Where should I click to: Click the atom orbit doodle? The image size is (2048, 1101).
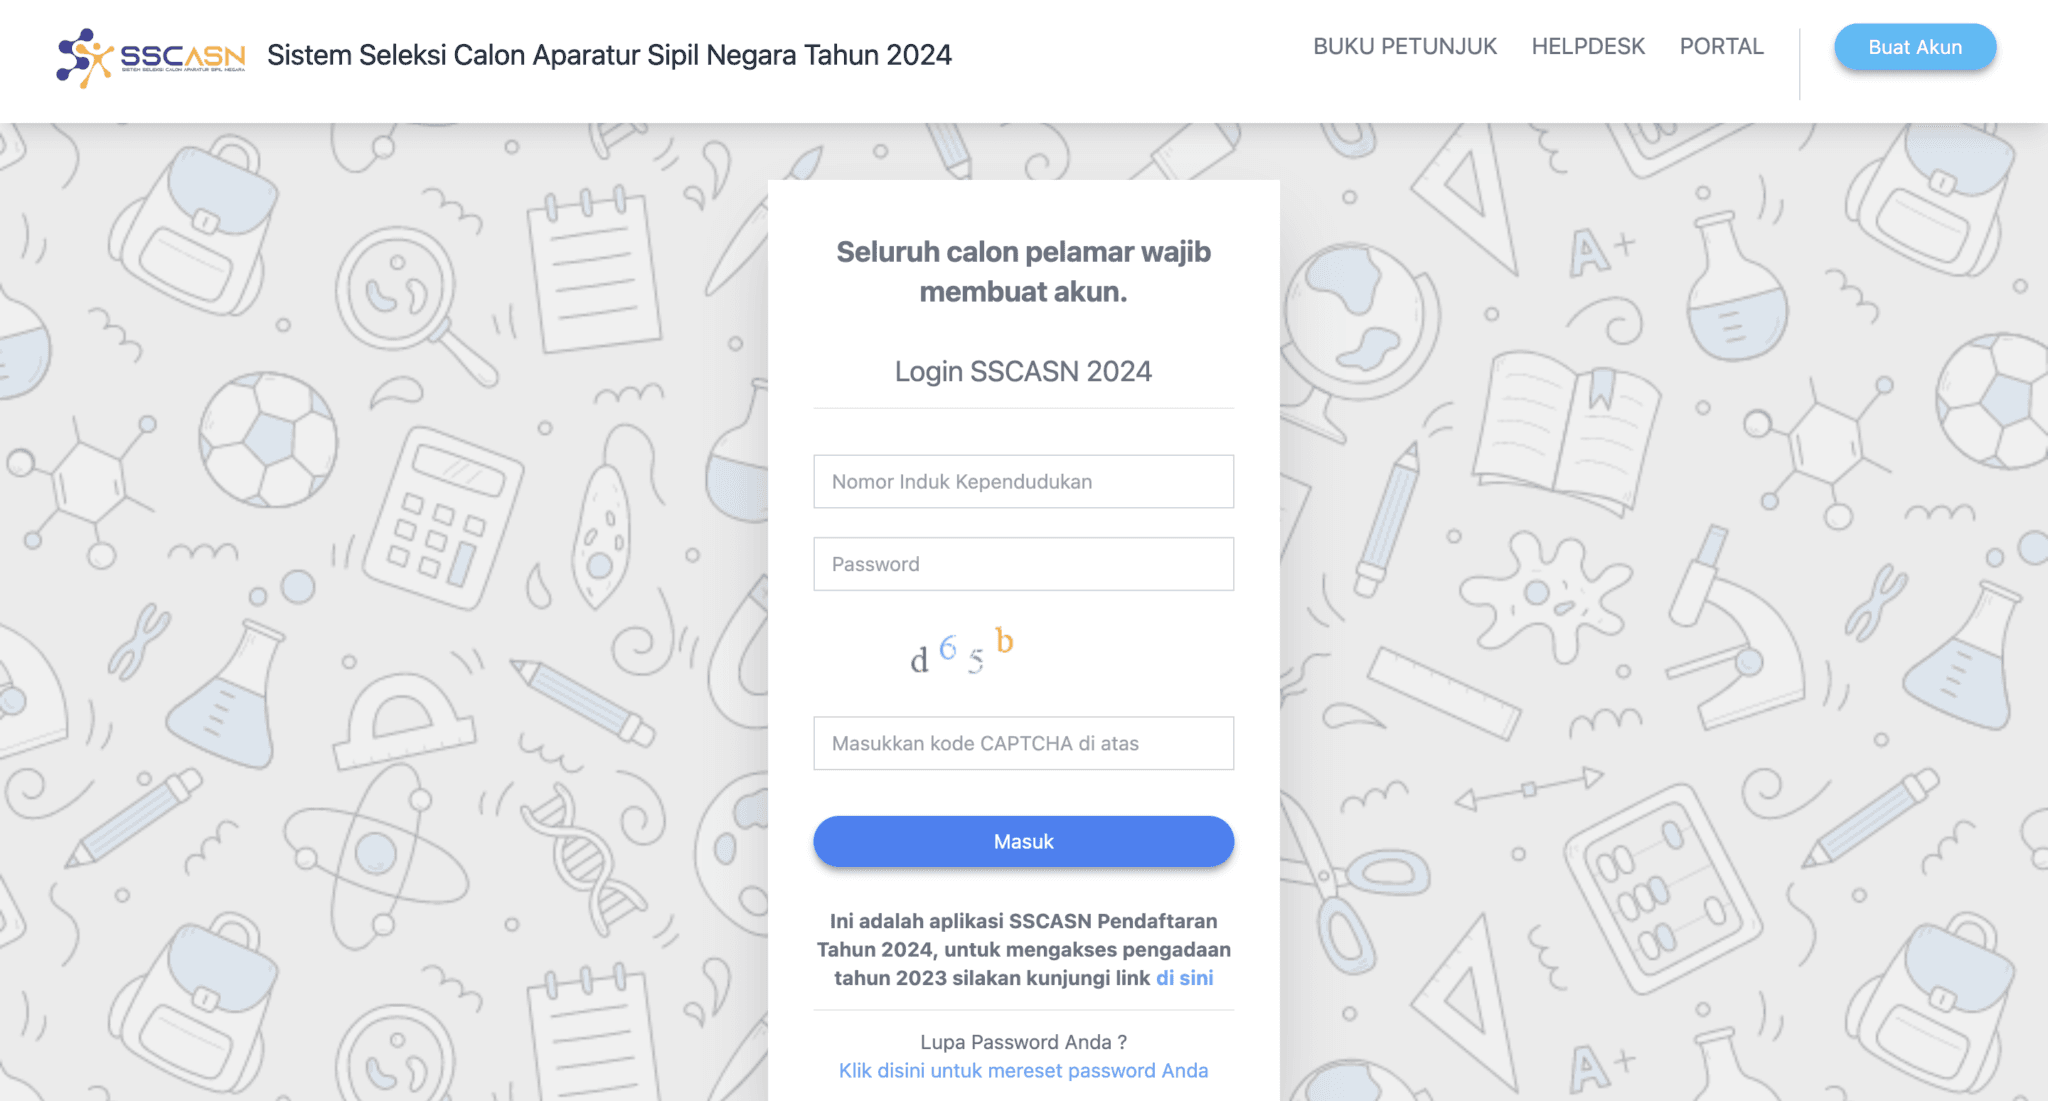coord(375,853)
